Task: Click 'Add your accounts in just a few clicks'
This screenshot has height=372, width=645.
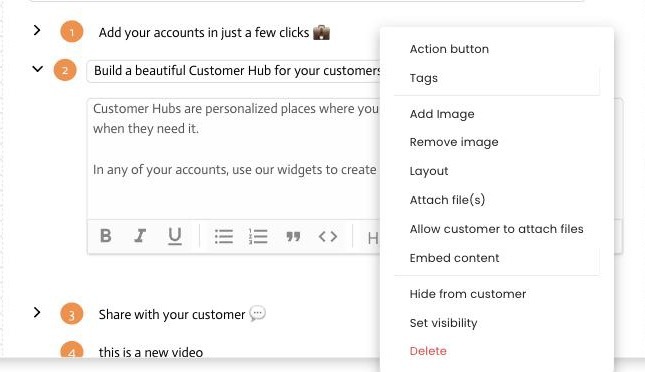Action: (204, 33)
